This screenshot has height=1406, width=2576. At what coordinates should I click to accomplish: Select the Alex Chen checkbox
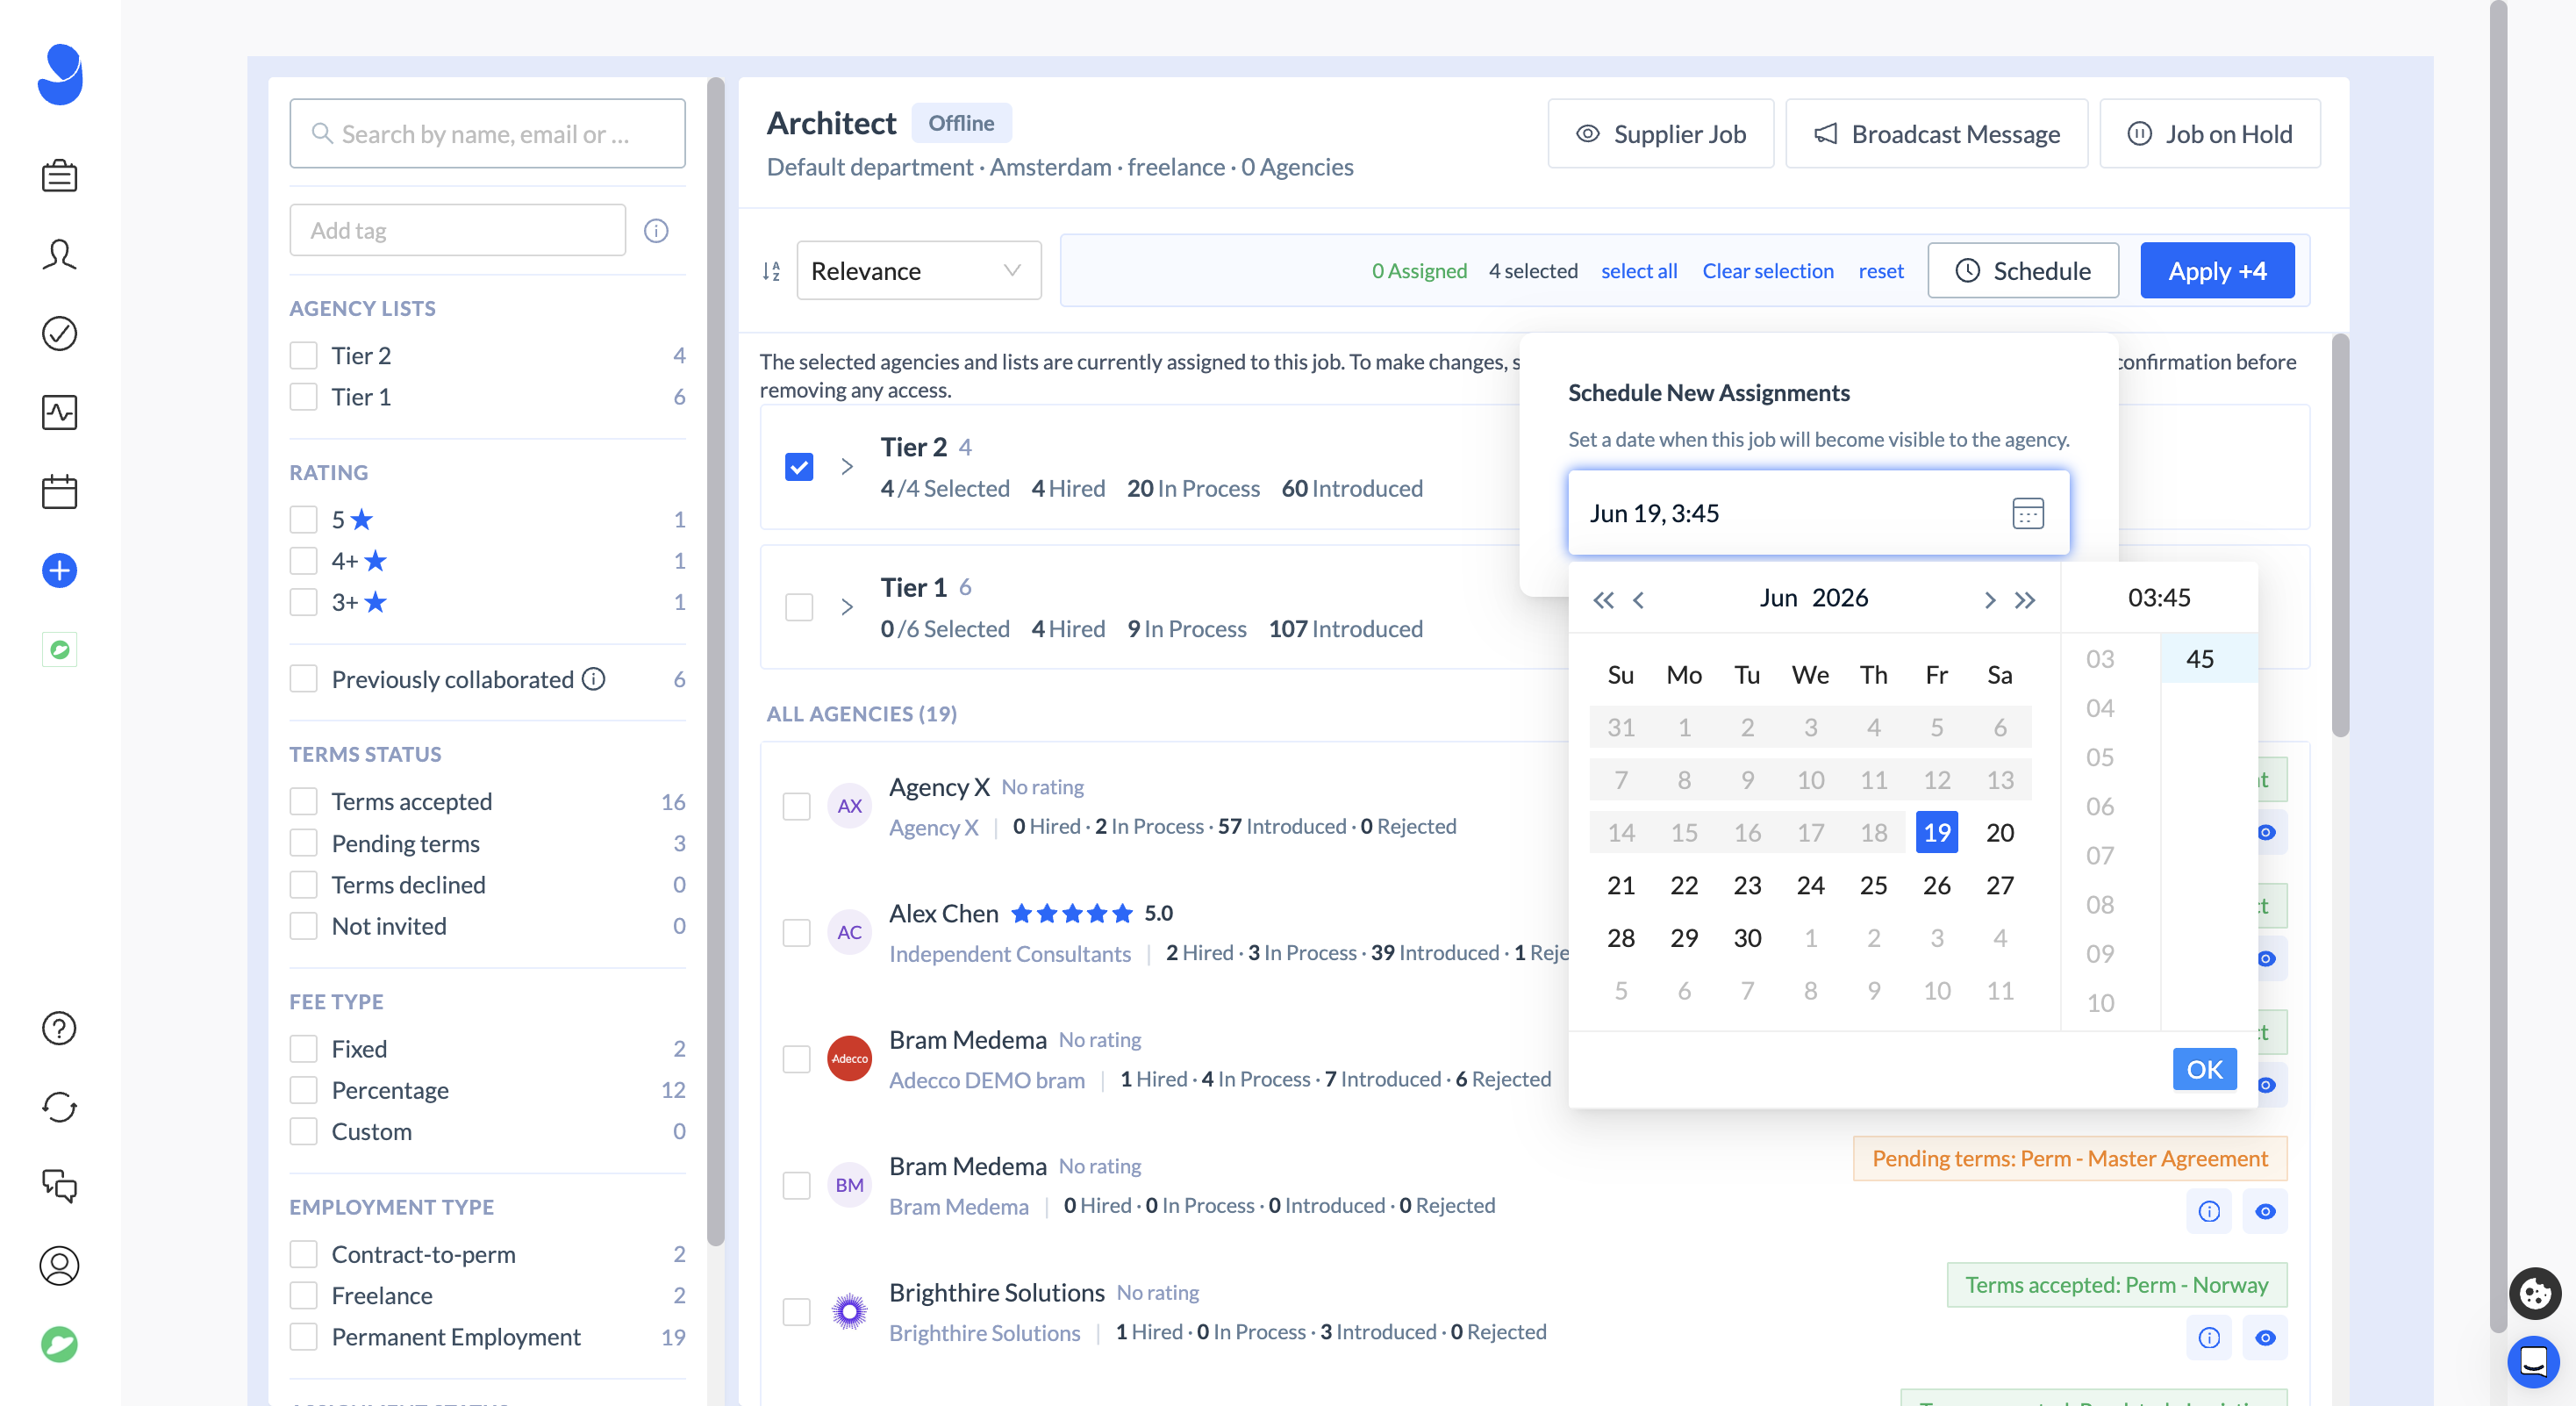[796, 932]
